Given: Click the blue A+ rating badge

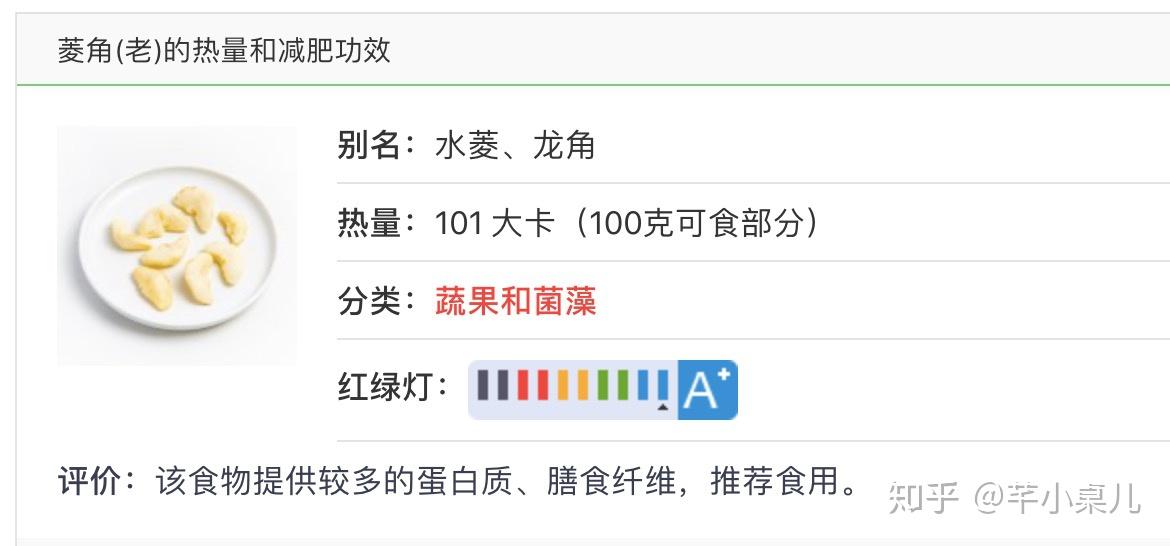Looking at the screenshot, I should pos(708,390).
